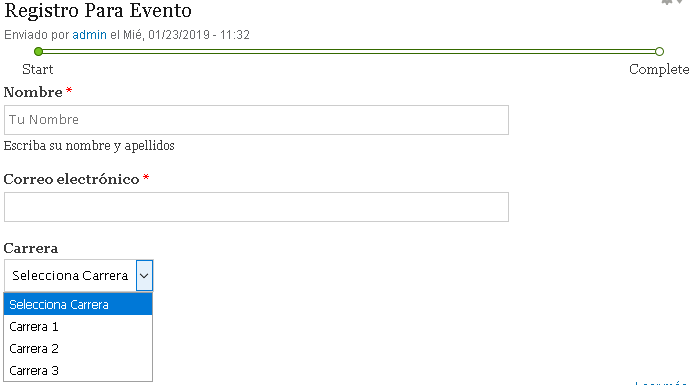Open the admin author link

(x=89, y=35)
